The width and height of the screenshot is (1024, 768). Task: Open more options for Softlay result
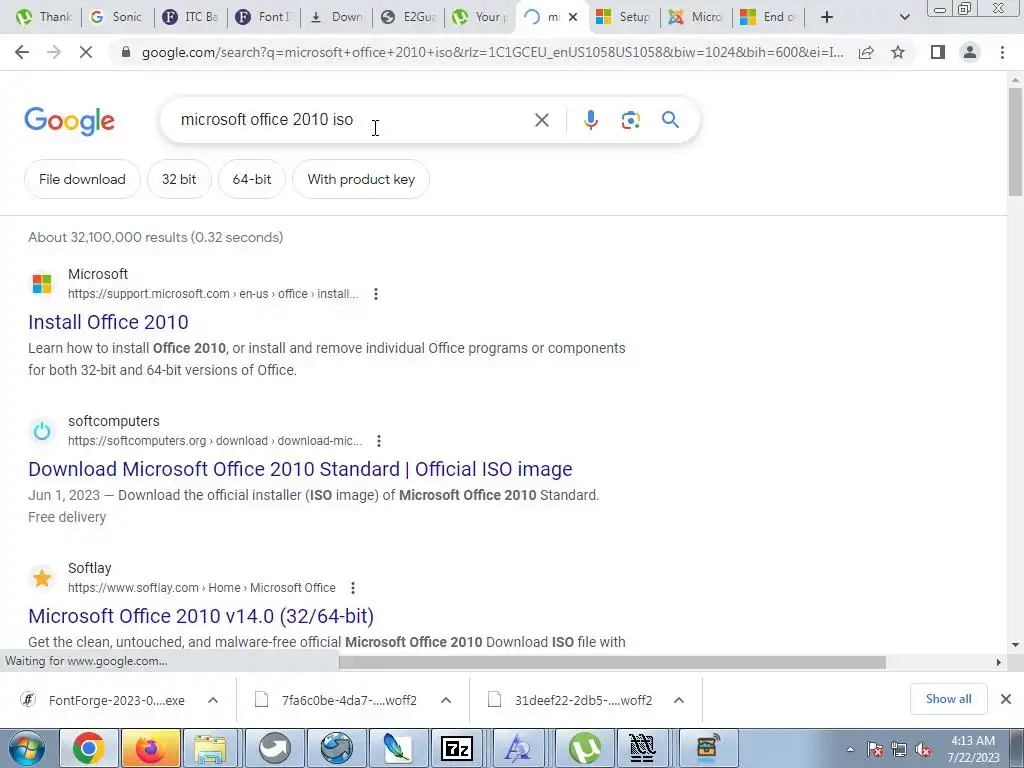coord(353,588)
